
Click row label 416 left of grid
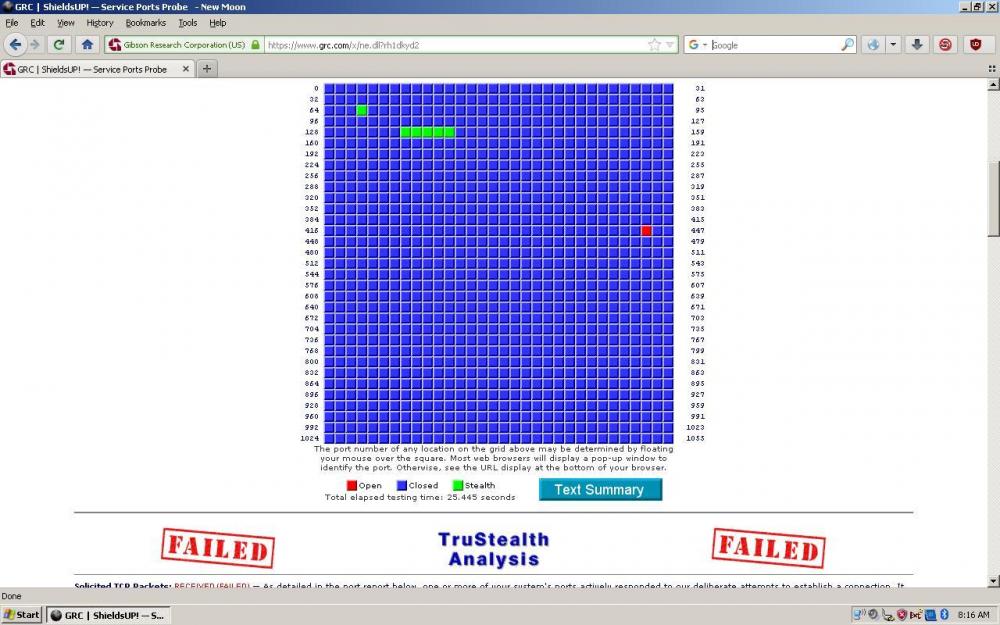point(312,231)
